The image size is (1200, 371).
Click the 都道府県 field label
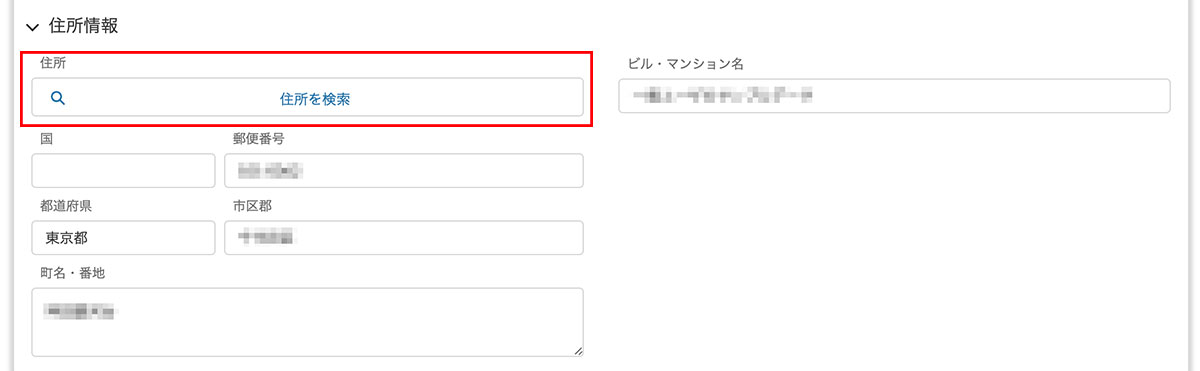pyautogui.click(x=68, y=206)
